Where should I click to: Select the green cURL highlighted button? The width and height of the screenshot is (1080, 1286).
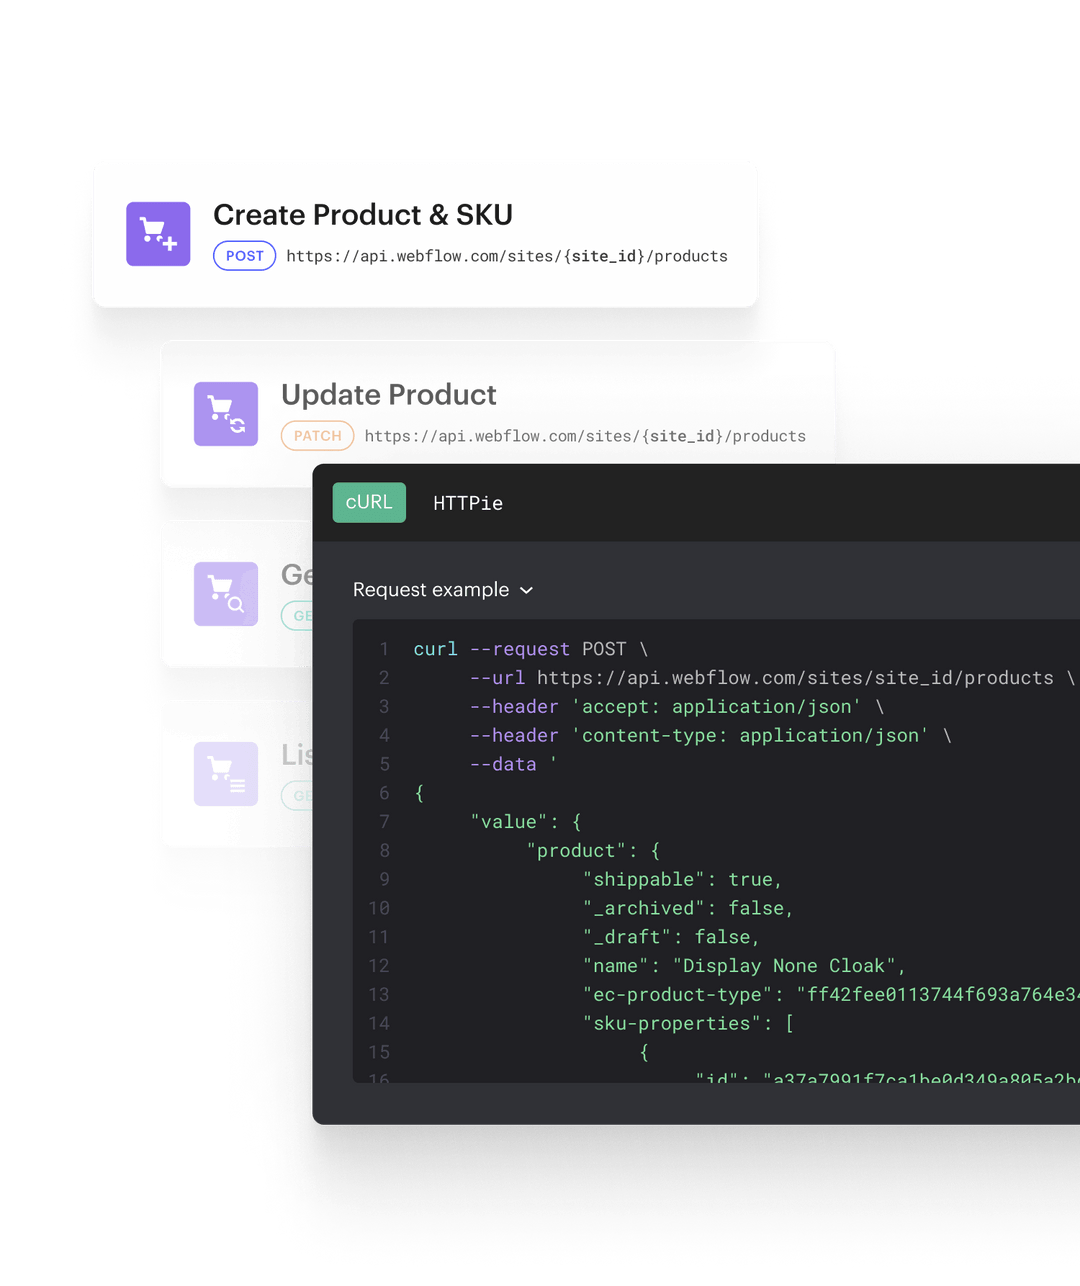point(369,503)
